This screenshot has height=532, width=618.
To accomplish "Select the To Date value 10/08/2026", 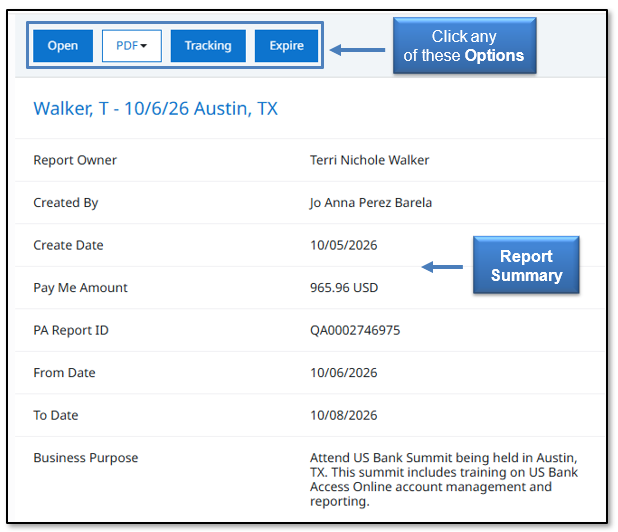I will coord(344,415).
